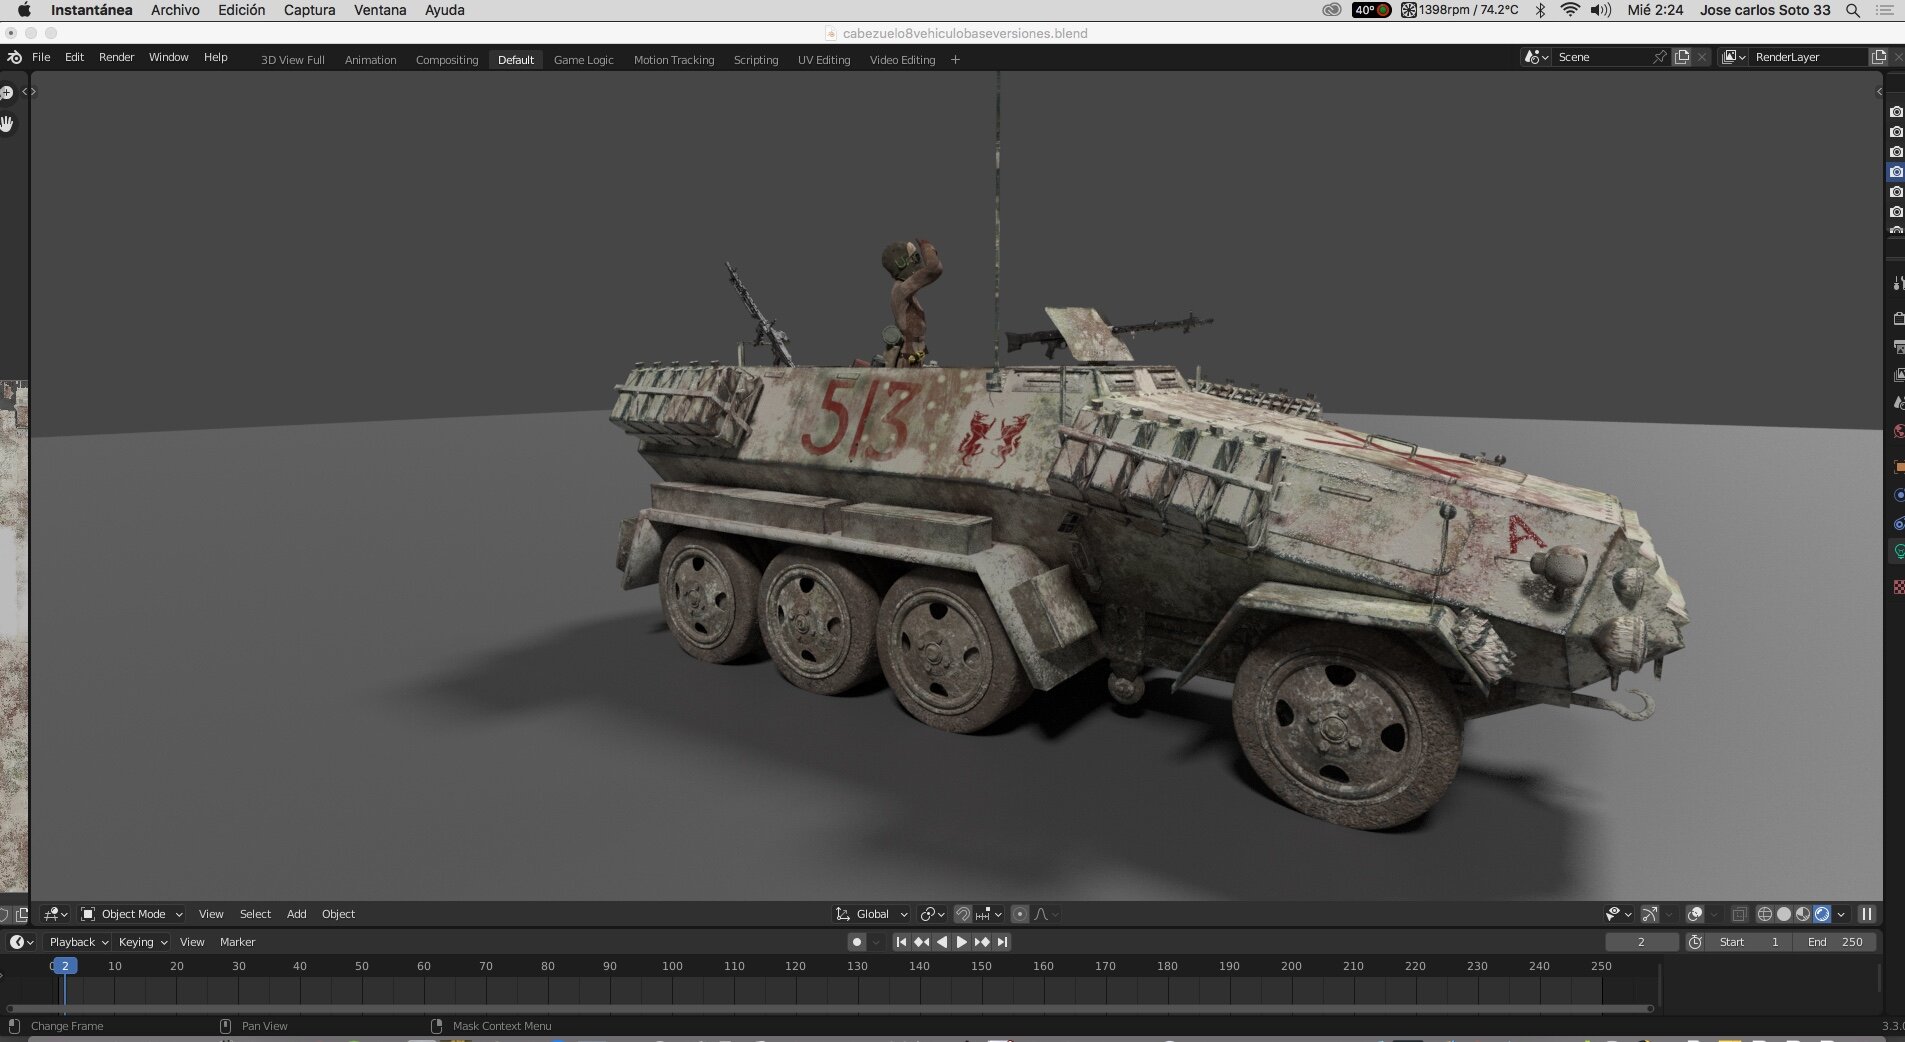The height and width of the screenshot is (1042, 1905).
Task: Toggle proportional editing
Action: [x=1020, y=914]
